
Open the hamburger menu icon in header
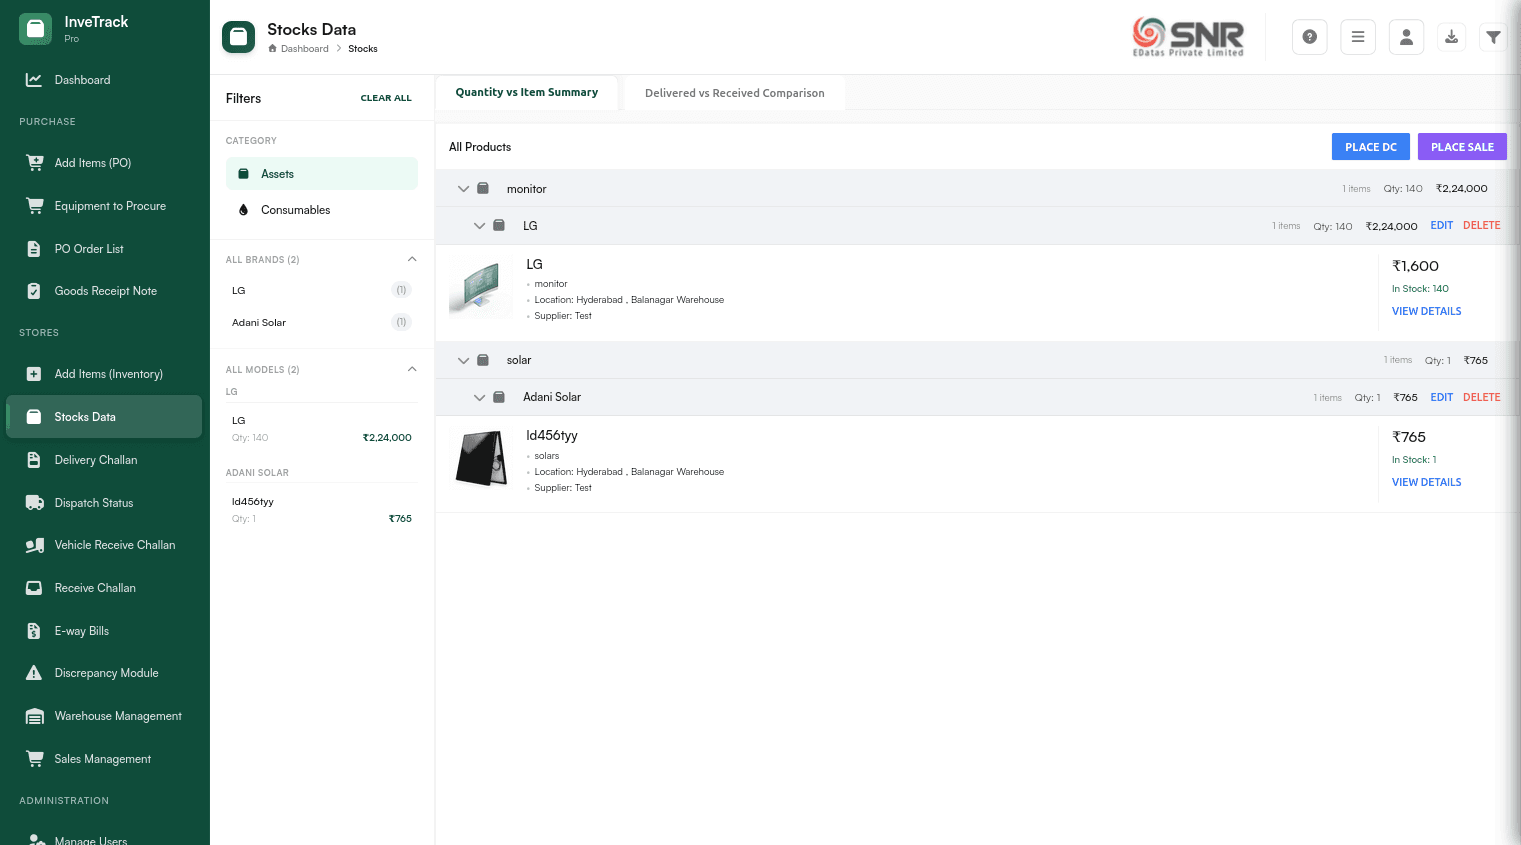click(x=1357, y=37)
